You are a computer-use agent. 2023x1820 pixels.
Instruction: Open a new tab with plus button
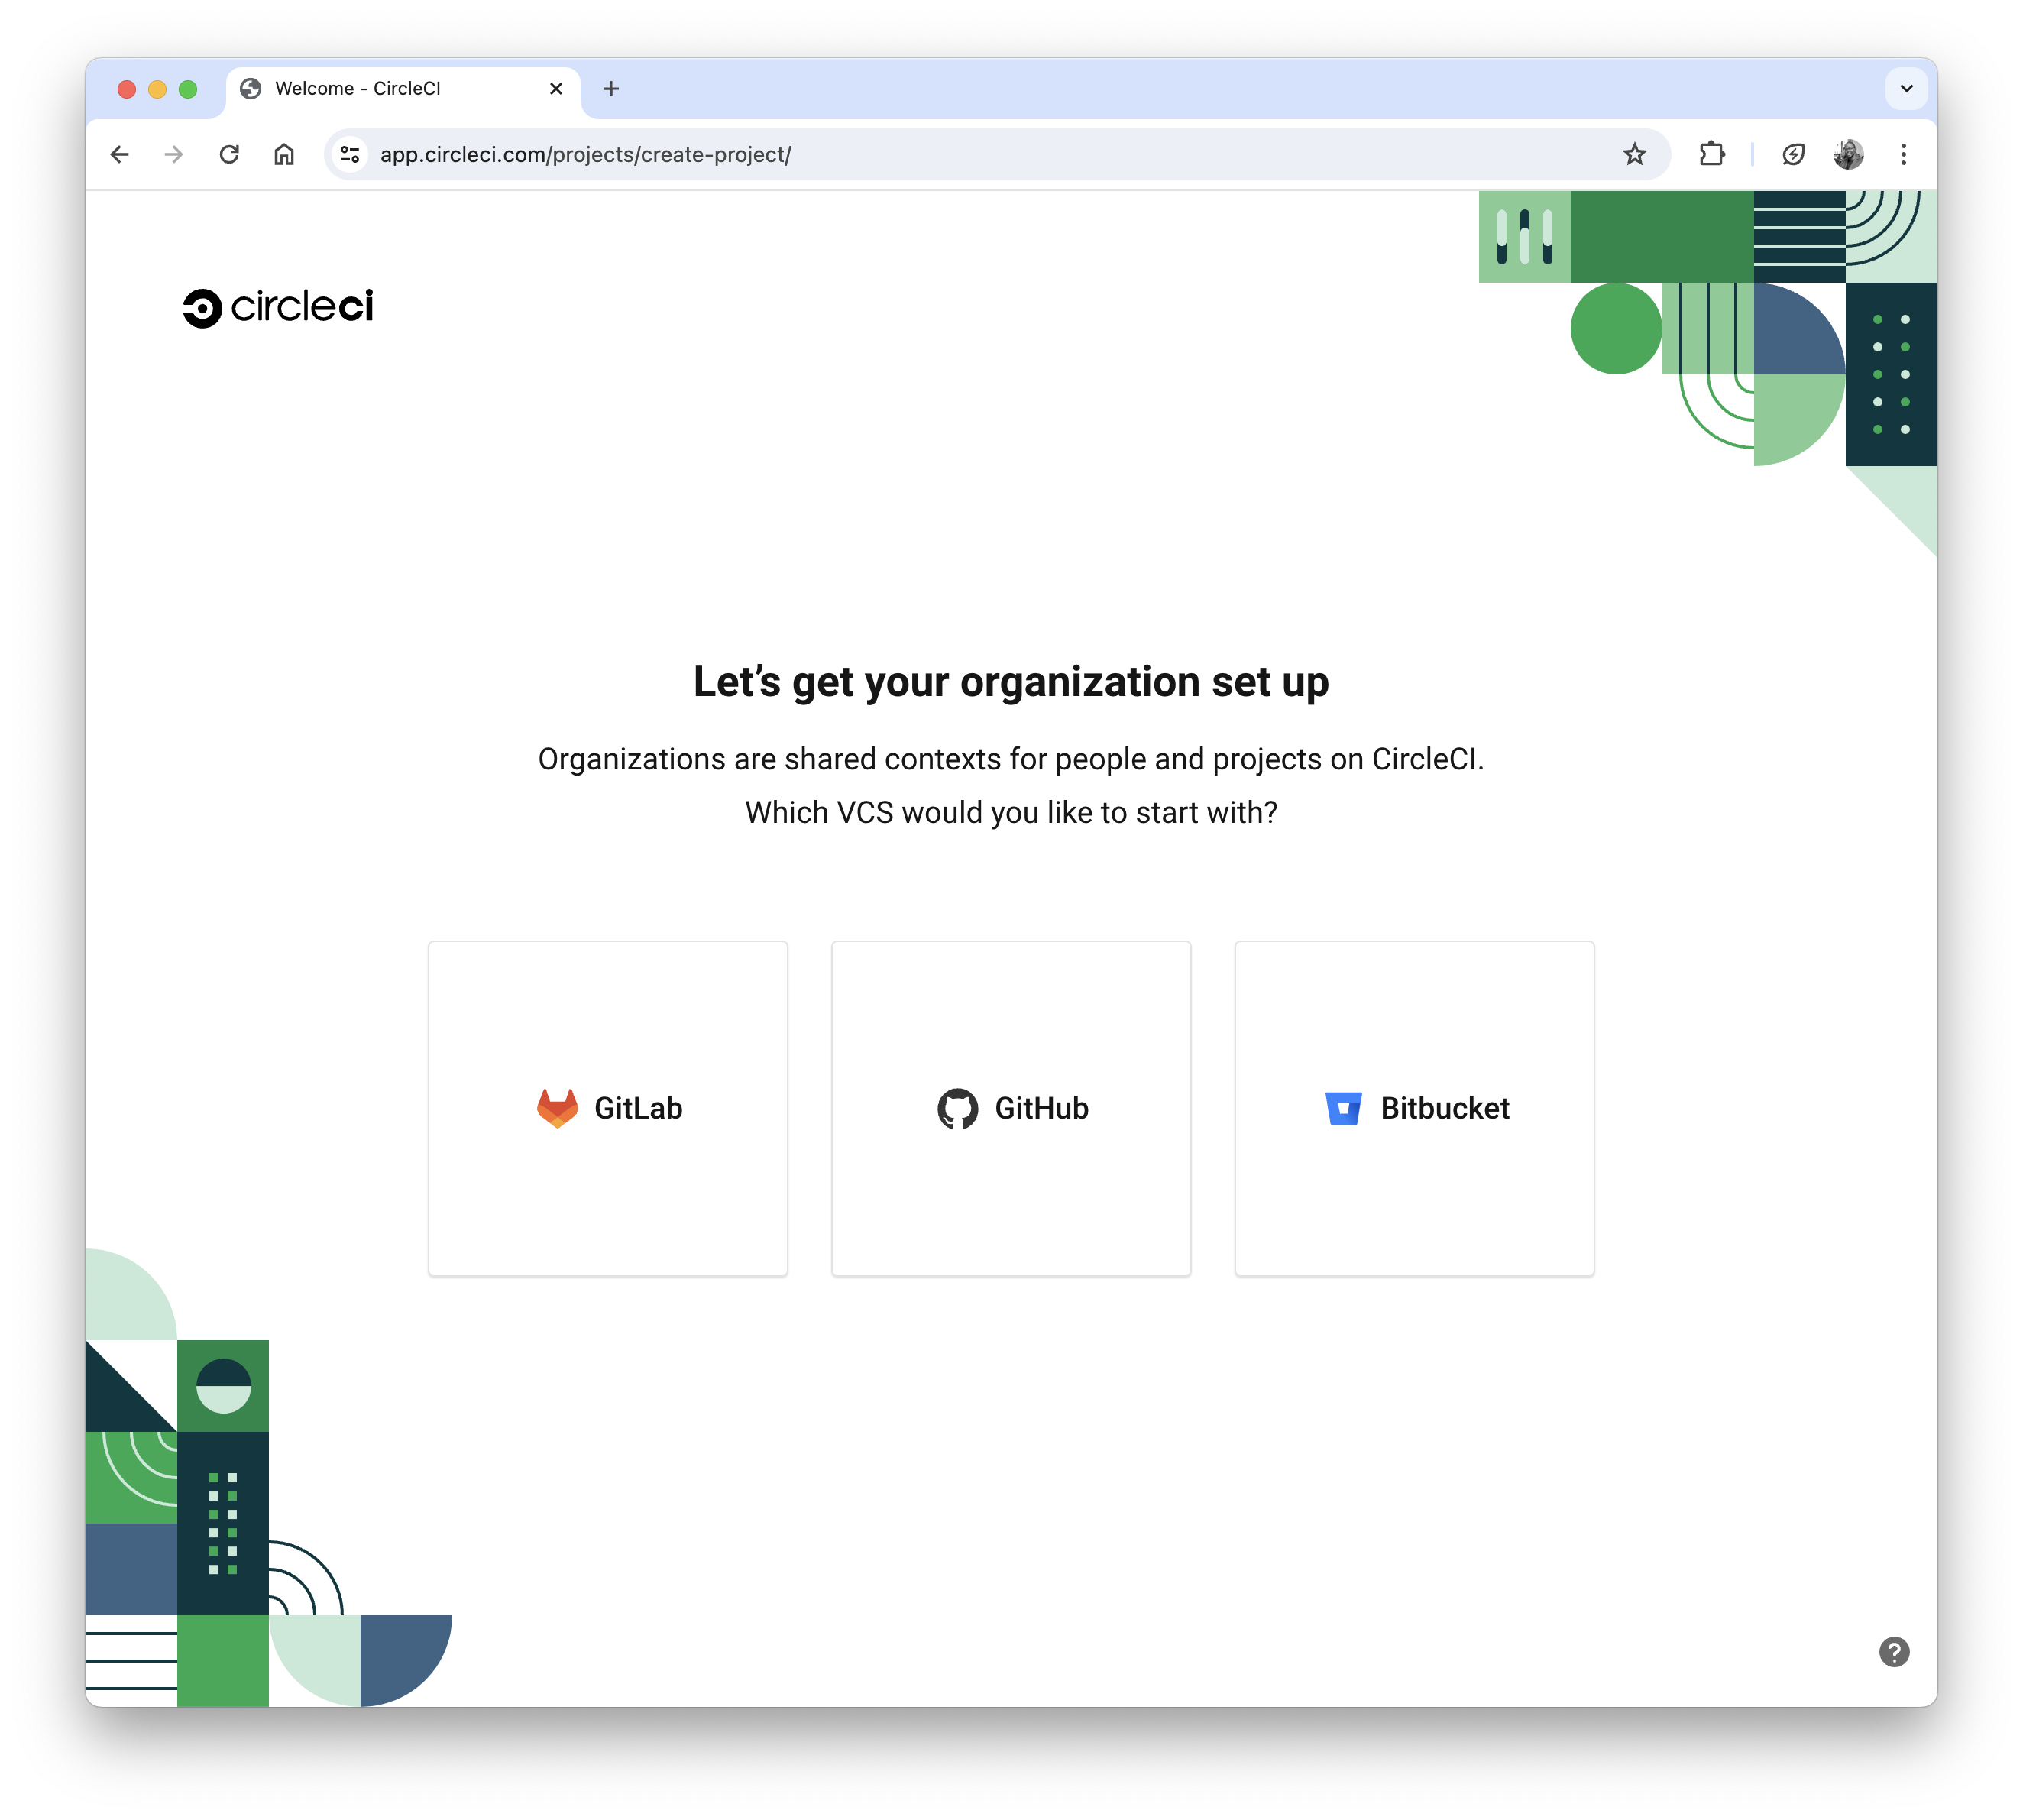611,89
